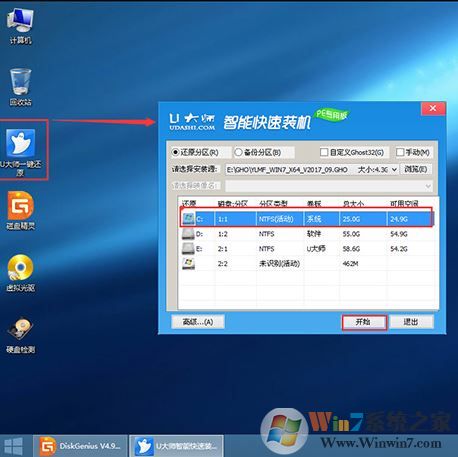The height and width of the screenshot is (457, 458).
Task: Click the Windows Start button
Action: pyautogui.click(x=14, y=446)
